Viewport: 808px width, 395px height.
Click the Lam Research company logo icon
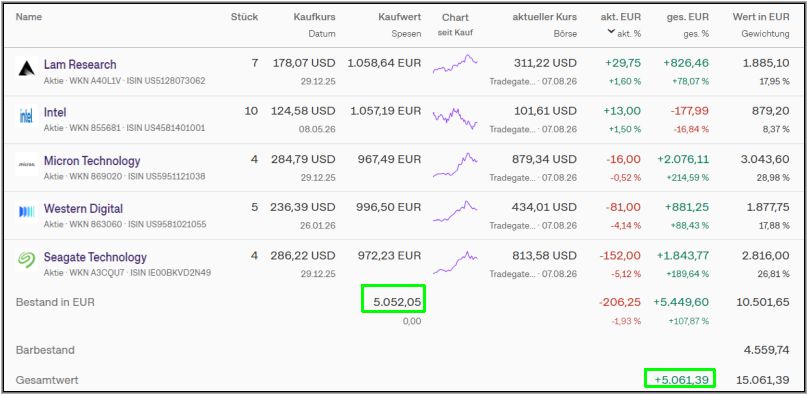click(26, 68)
